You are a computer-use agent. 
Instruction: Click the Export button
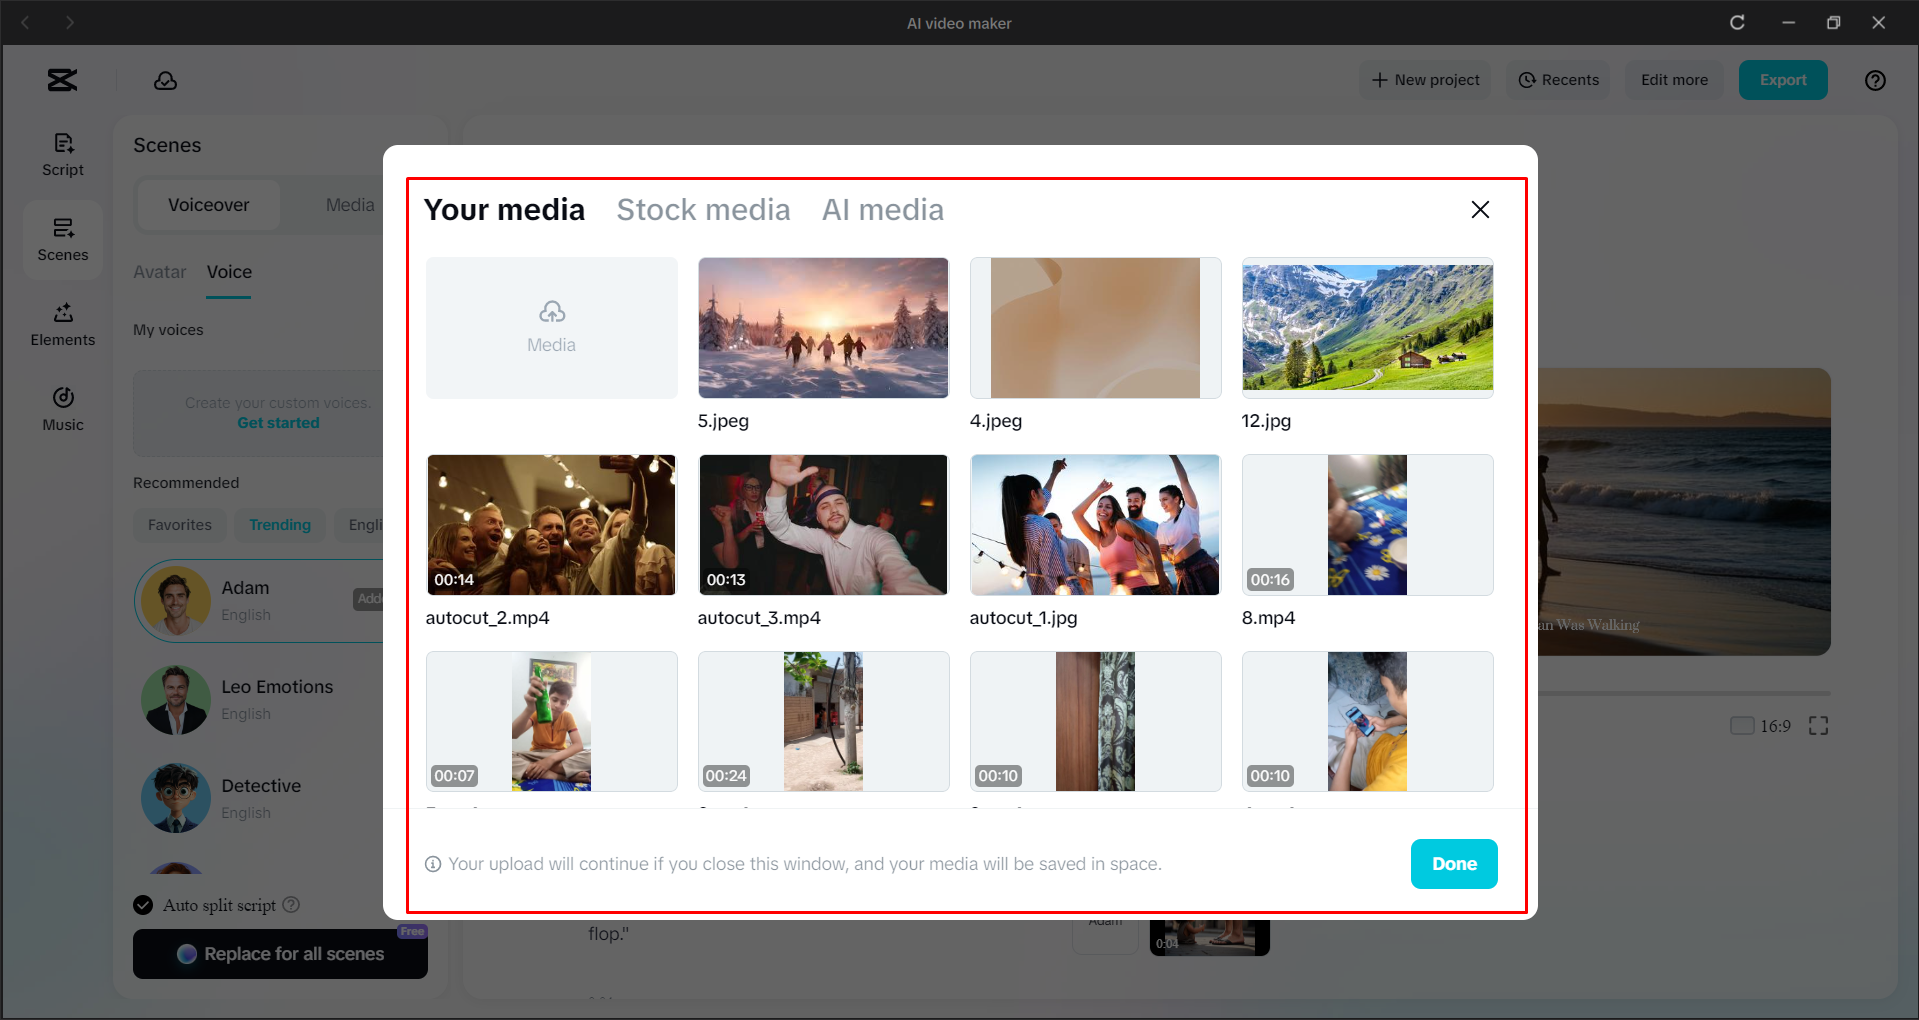point(1783,80)
